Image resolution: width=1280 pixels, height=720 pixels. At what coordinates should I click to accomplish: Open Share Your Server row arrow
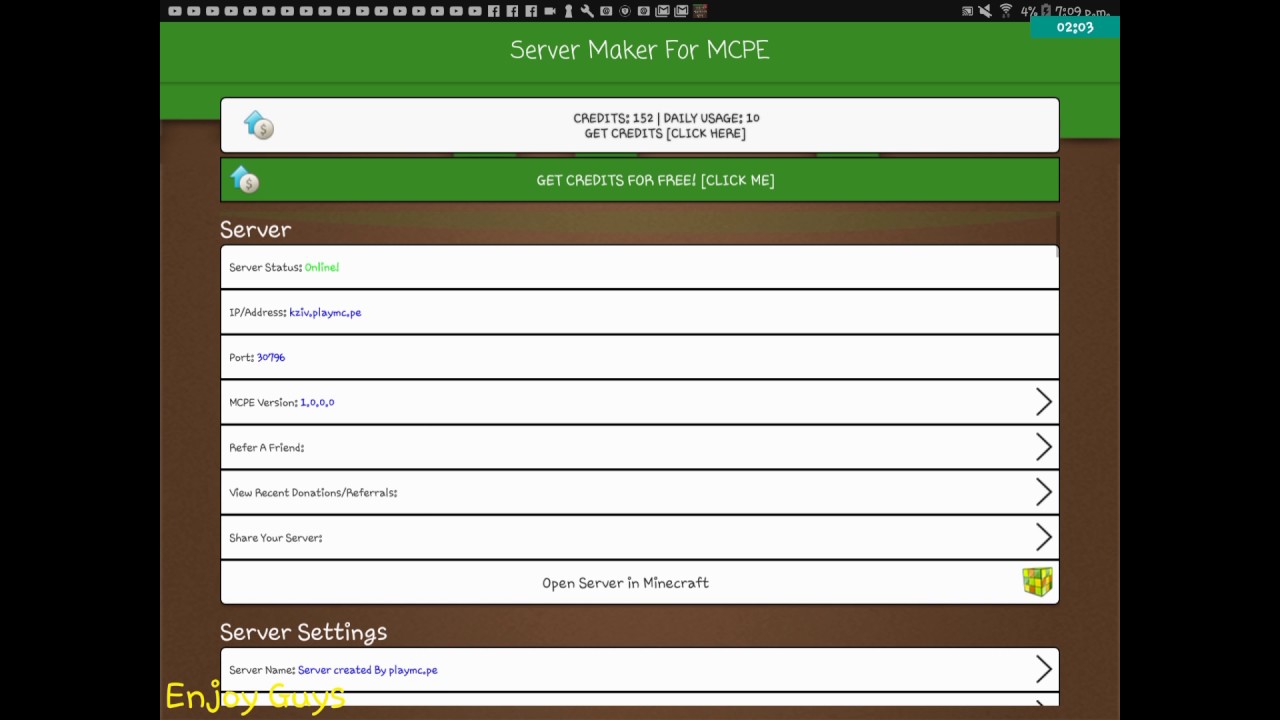tap(1043, 537)
